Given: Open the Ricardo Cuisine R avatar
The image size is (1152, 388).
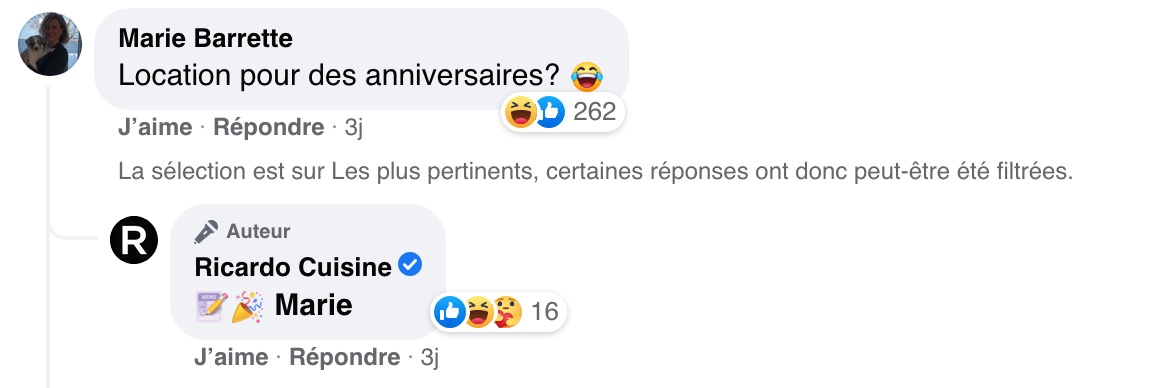Looking at the screenshot, I should click(x=134, y=240).
